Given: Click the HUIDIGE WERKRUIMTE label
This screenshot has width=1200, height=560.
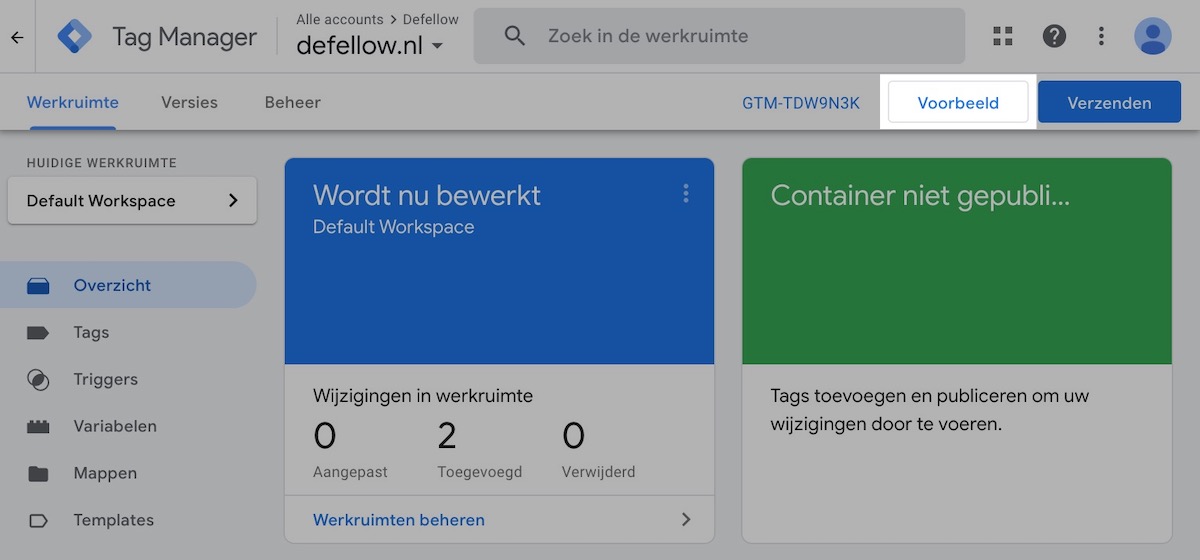Looking at the screenshot, I should point(102,162).
